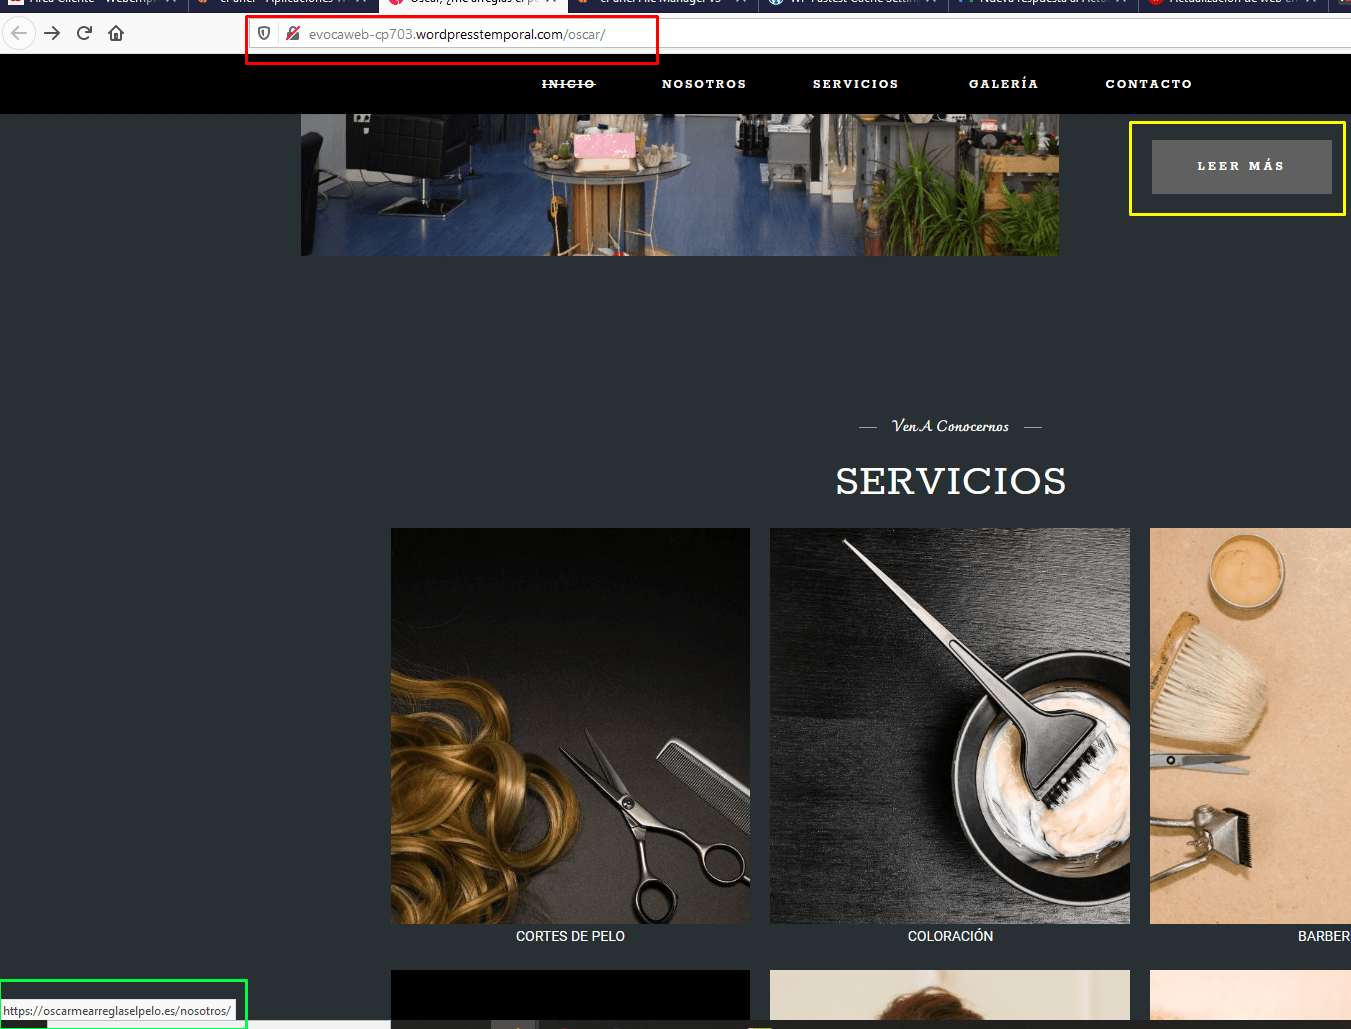
Task: Focus the address bar showing evocaweb-cp703.wordpresstemporal.com/oscar/
Action: tap(800, 34)
